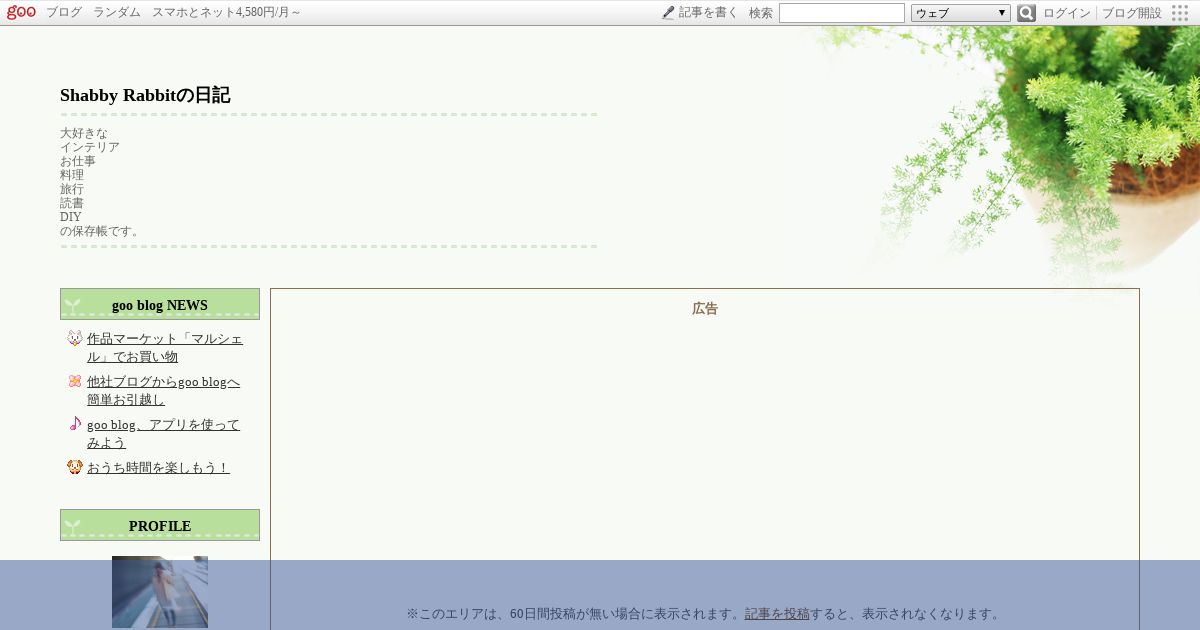This screenshot has height=630, width=1200.
Task: Click the DIY description line
Action: point(71,217)
